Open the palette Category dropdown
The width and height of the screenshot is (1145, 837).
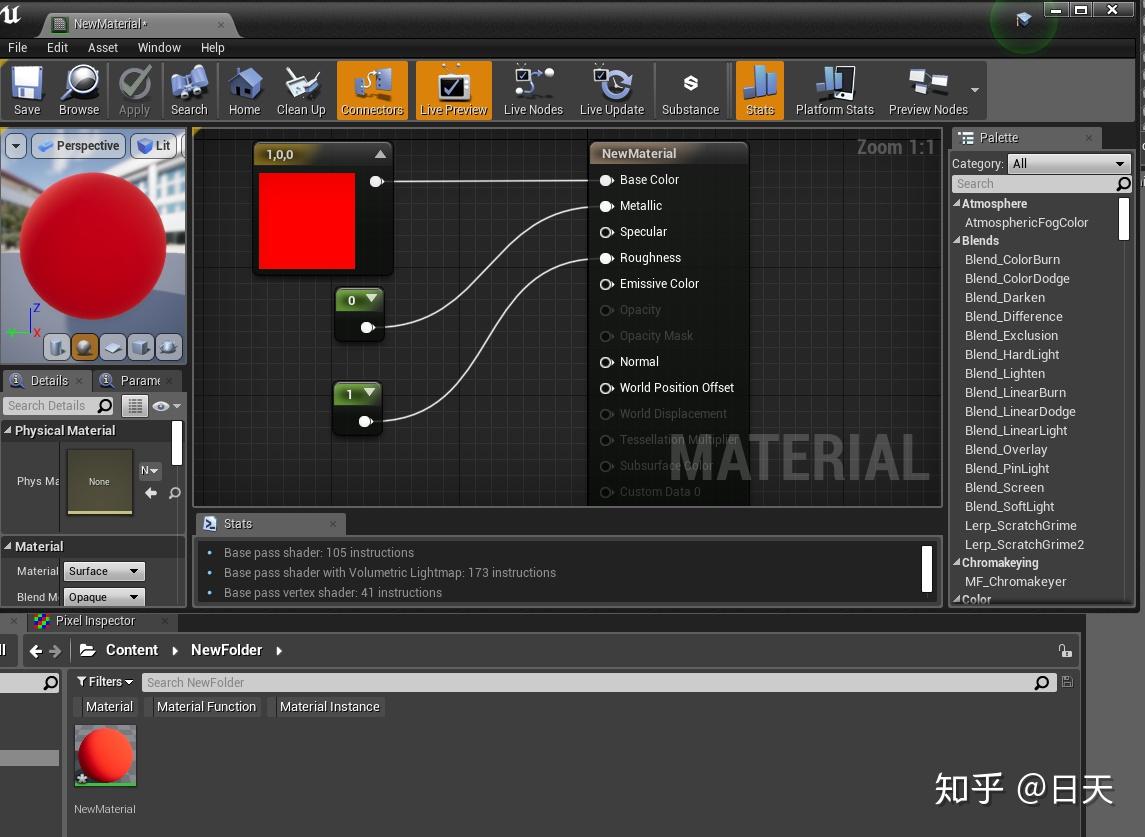click(1068, 163)
